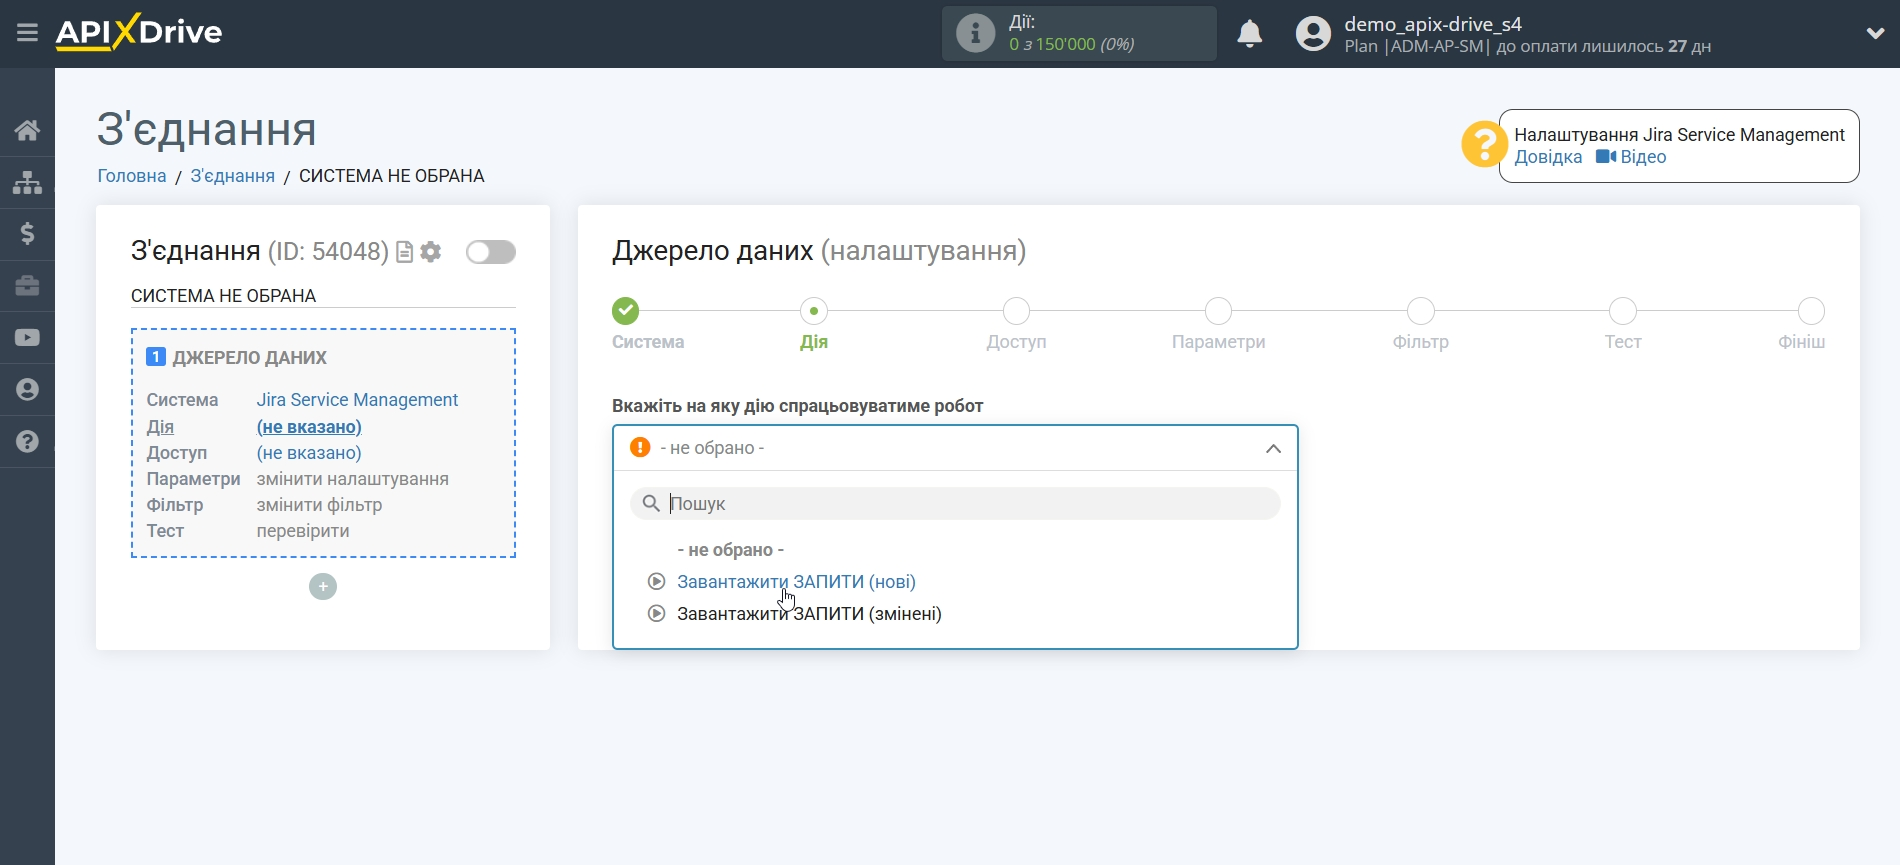1900x865 pixels.
Task: Open the home sidebar icon
Action: (27, 130)
